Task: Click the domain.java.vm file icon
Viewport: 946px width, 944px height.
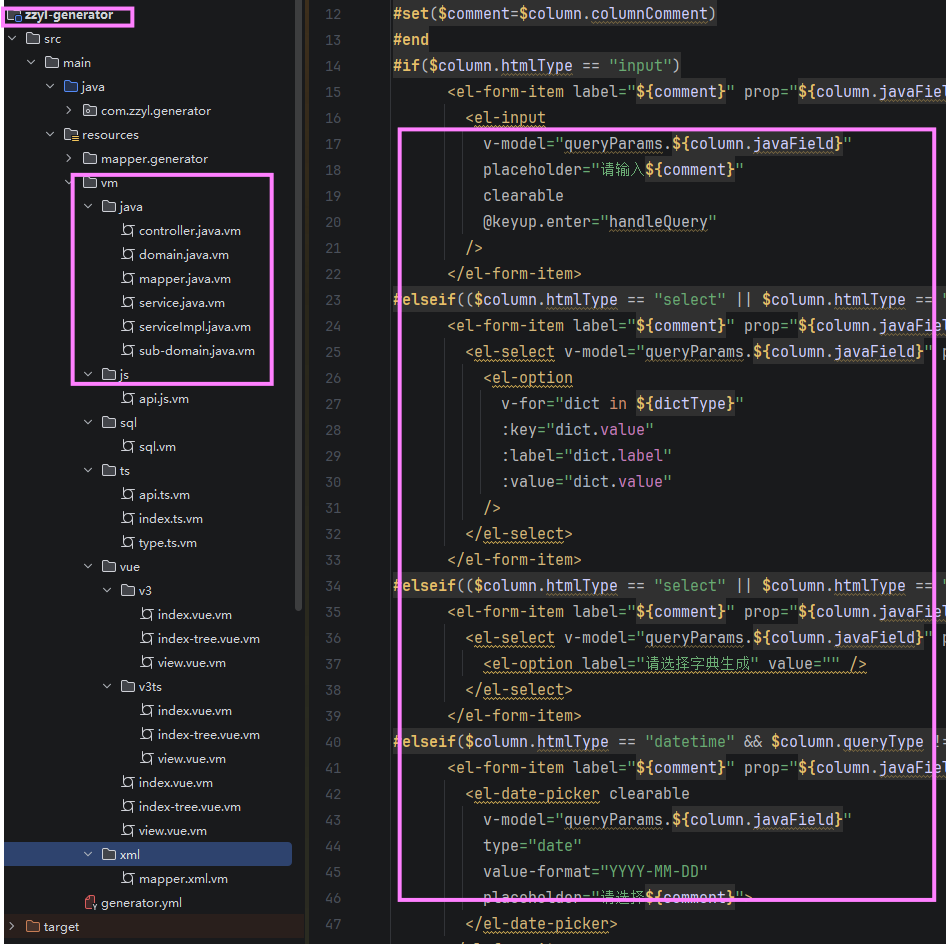Action: [127, 255]
